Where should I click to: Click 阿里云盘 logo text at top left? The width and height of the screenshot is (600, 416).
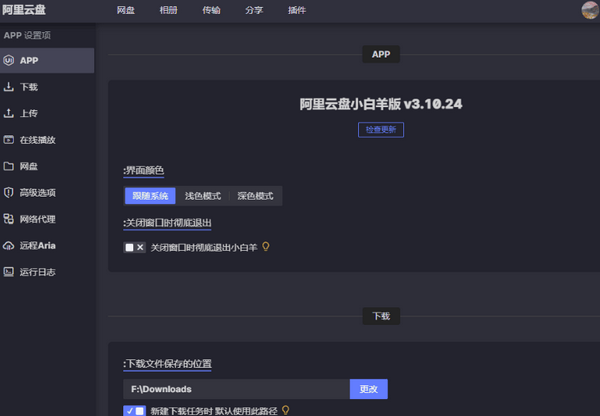tap(24, 10)
